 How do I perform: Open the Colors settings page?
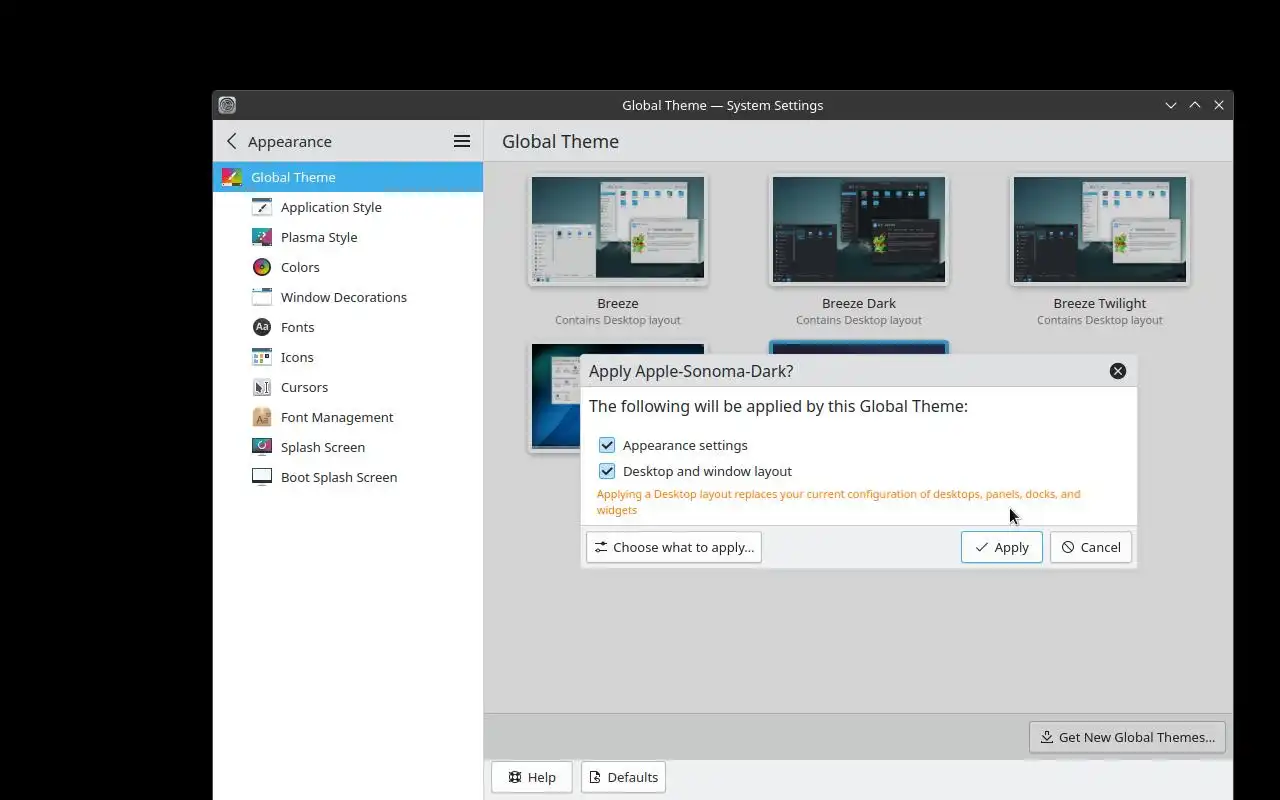click(348, 267)
